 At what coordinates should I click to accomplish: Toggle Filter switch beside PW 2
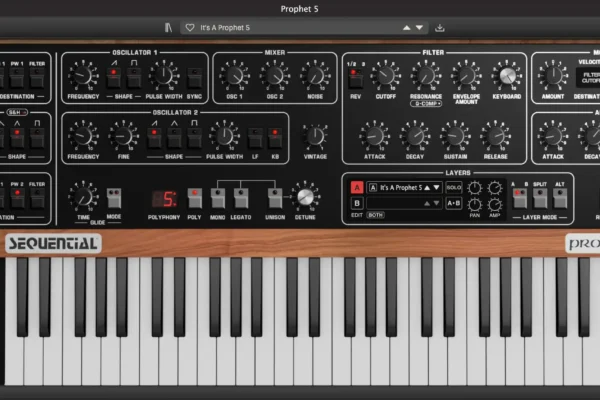37,198
